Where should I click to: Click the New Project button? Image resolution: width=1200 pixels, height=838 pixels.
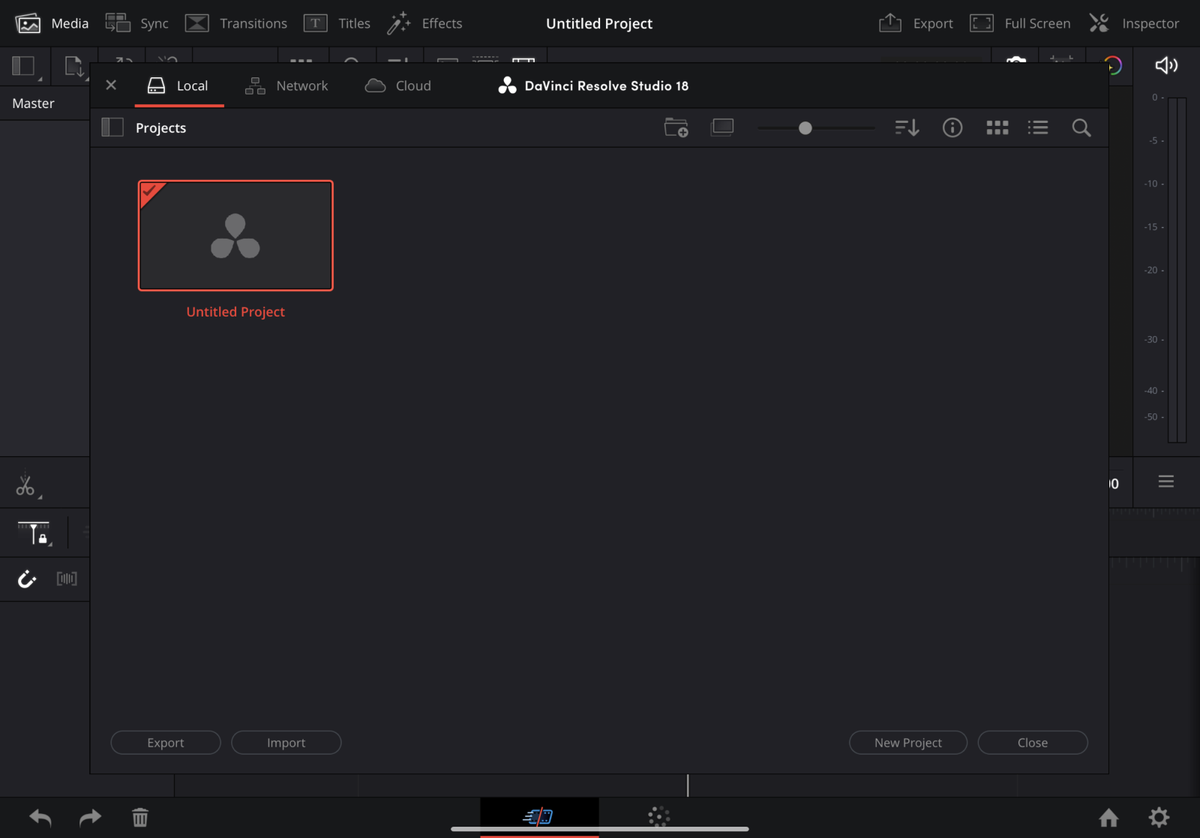click(907, 742)
